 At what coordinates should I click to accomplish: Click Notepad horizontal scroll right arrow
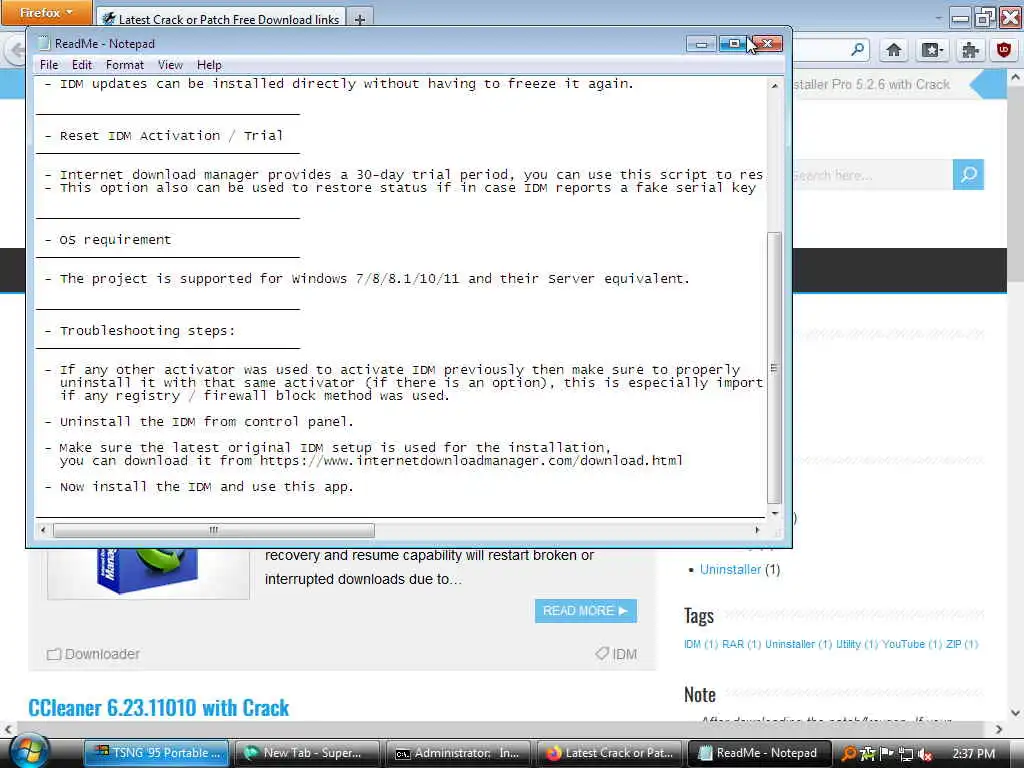click(757, 530)
